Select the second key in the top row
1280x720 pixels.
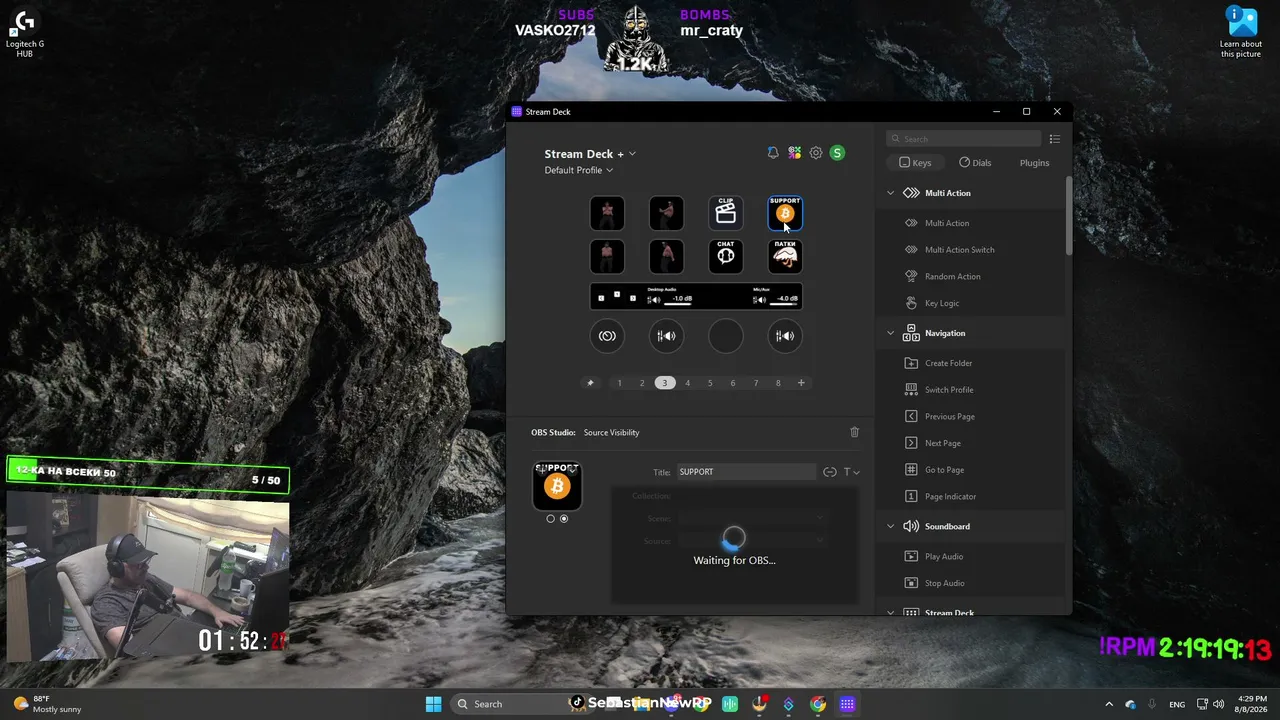click(x=666, y=213)
